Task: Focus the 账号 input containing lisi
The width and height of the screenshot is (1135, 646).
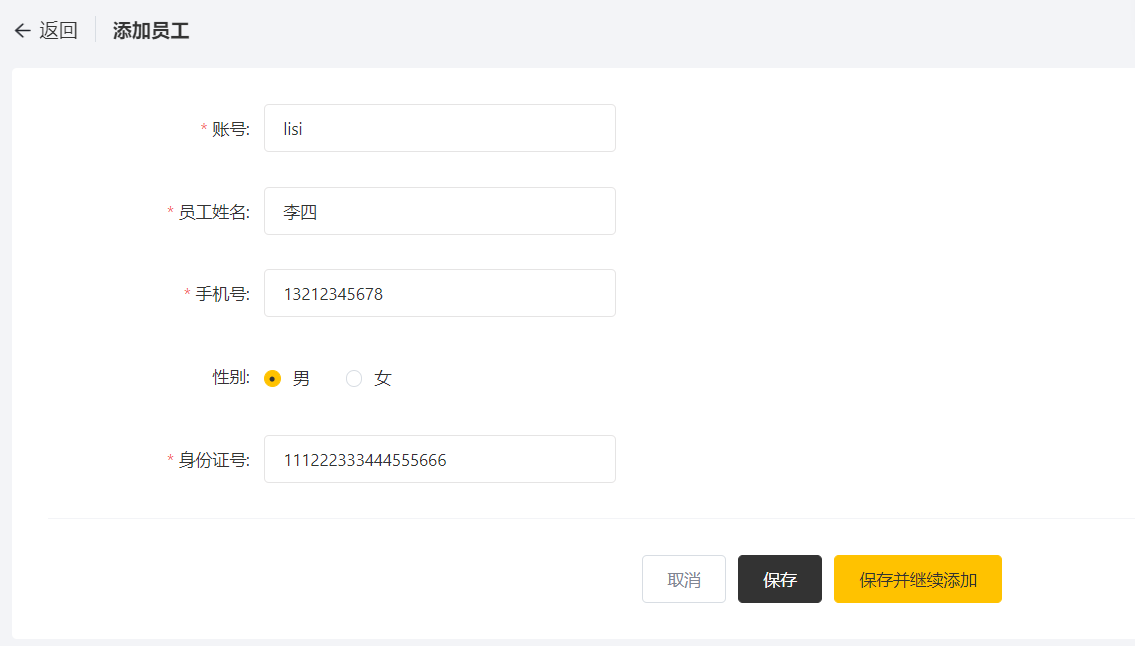Action: pos(439,128)
